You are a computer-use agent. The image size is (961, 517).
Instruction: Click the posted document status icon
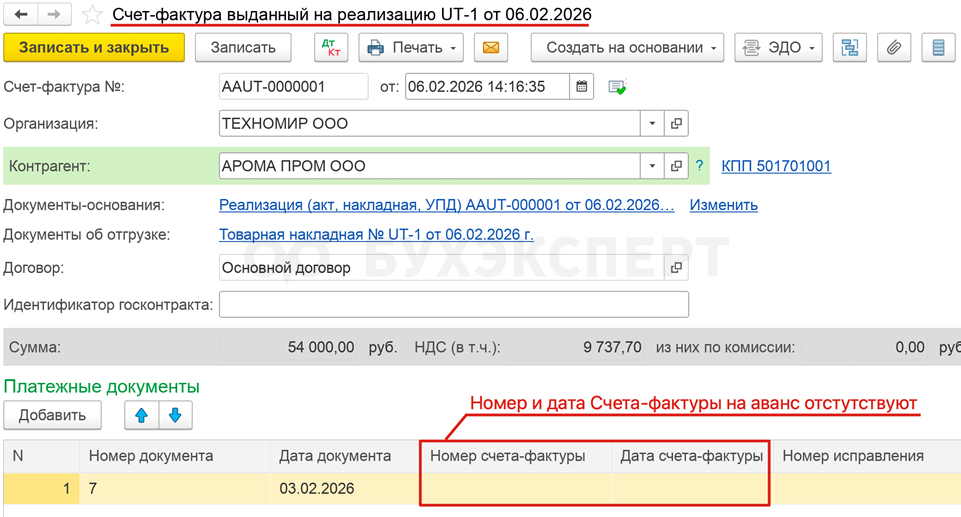coord(617,87)
